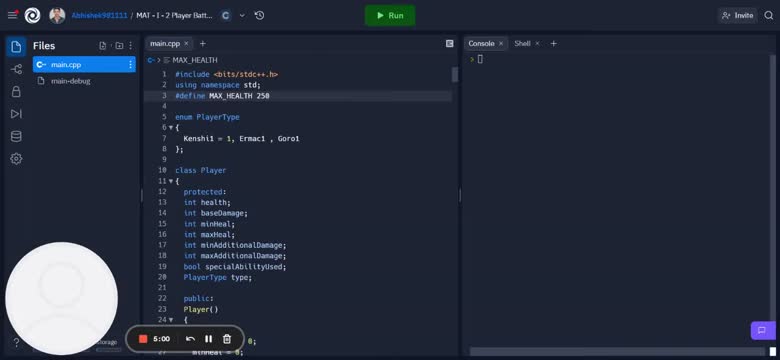780x360 pixels.
Task: Open the Abhishek981111 profile link
Action: pos(99,15)
